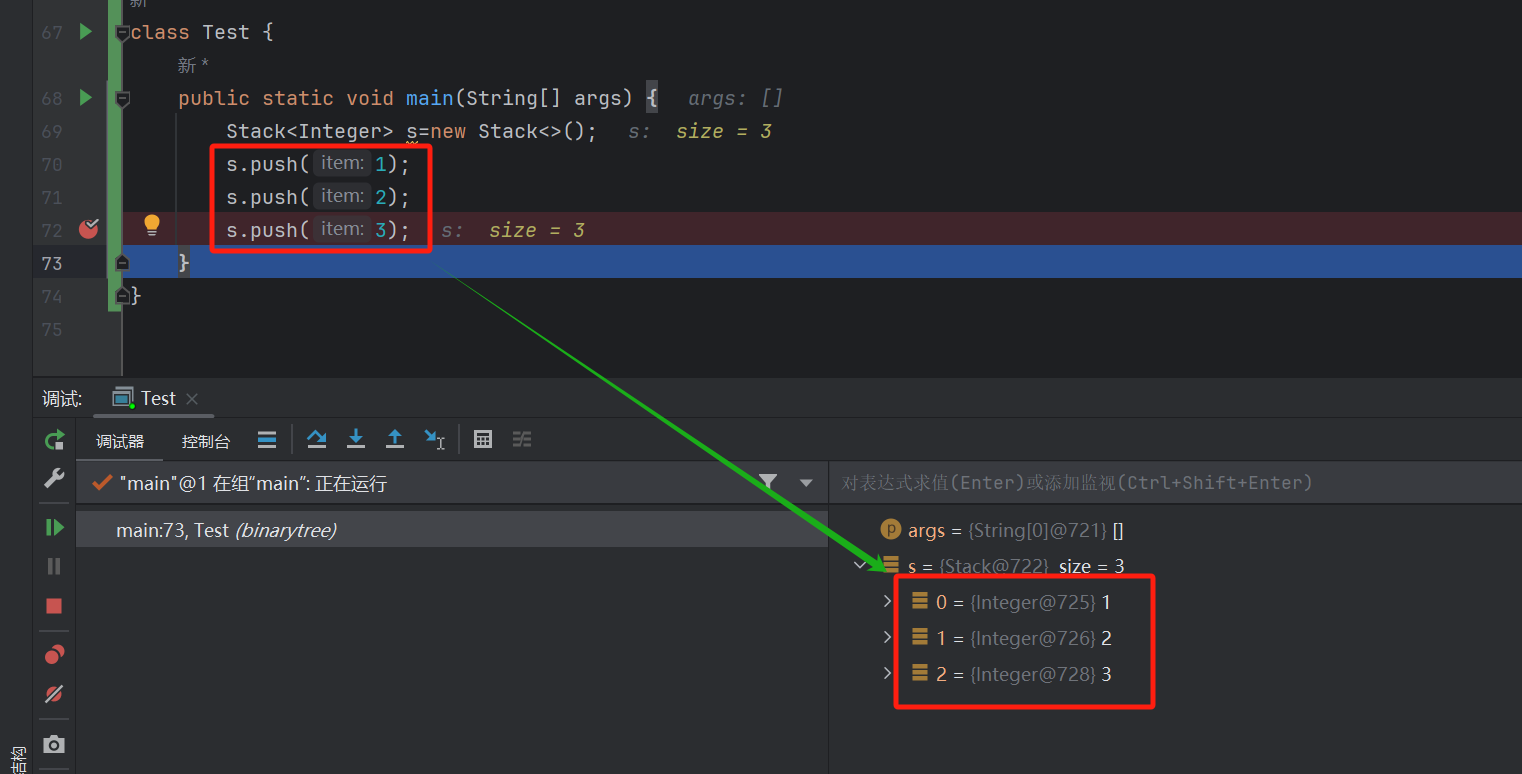Select the "main"@1 thread combo box
The height and width of the screenshot is (774, 1522).
(451, 483)
